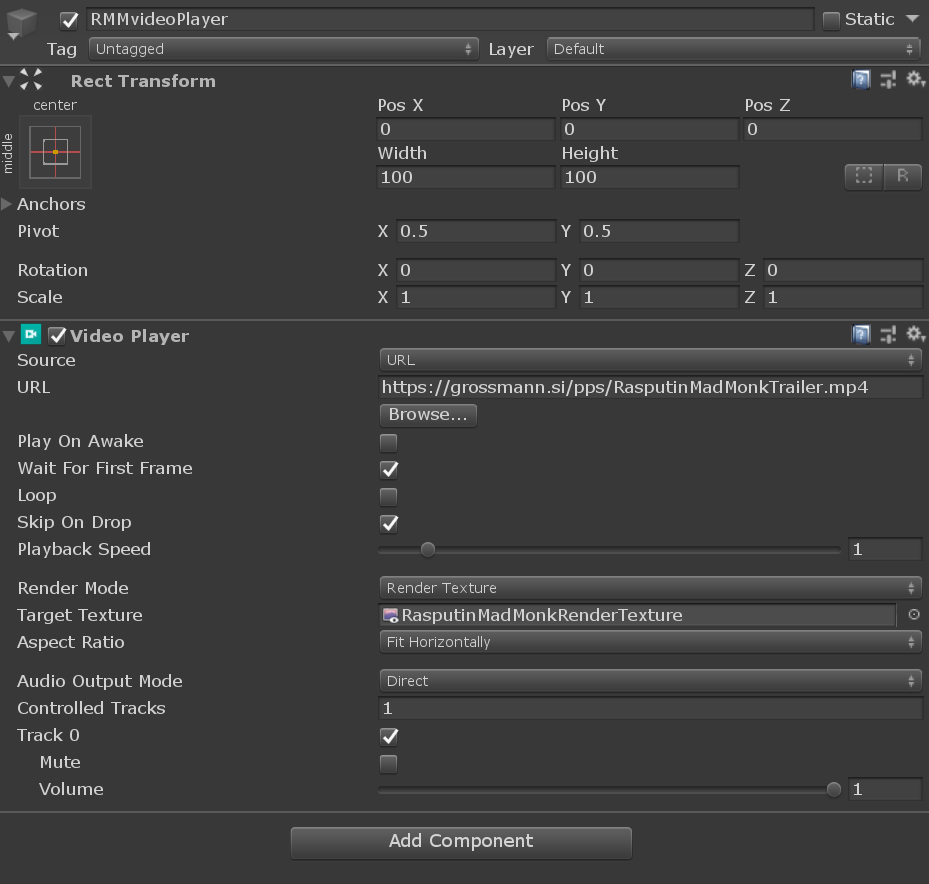Screen dimensions: 929x884
Task: Enable Loop playback for the video
Action: click(387, 496)
